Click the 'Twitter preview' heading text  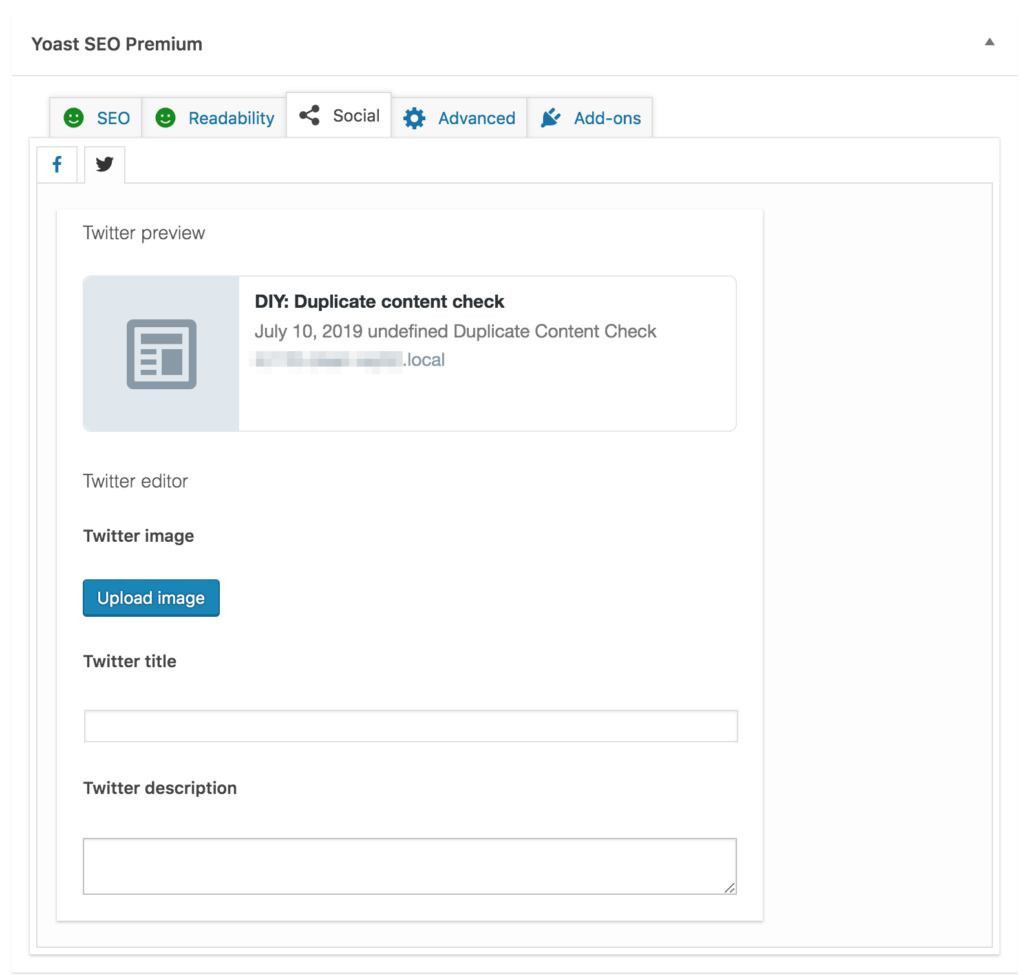point(144,233)
